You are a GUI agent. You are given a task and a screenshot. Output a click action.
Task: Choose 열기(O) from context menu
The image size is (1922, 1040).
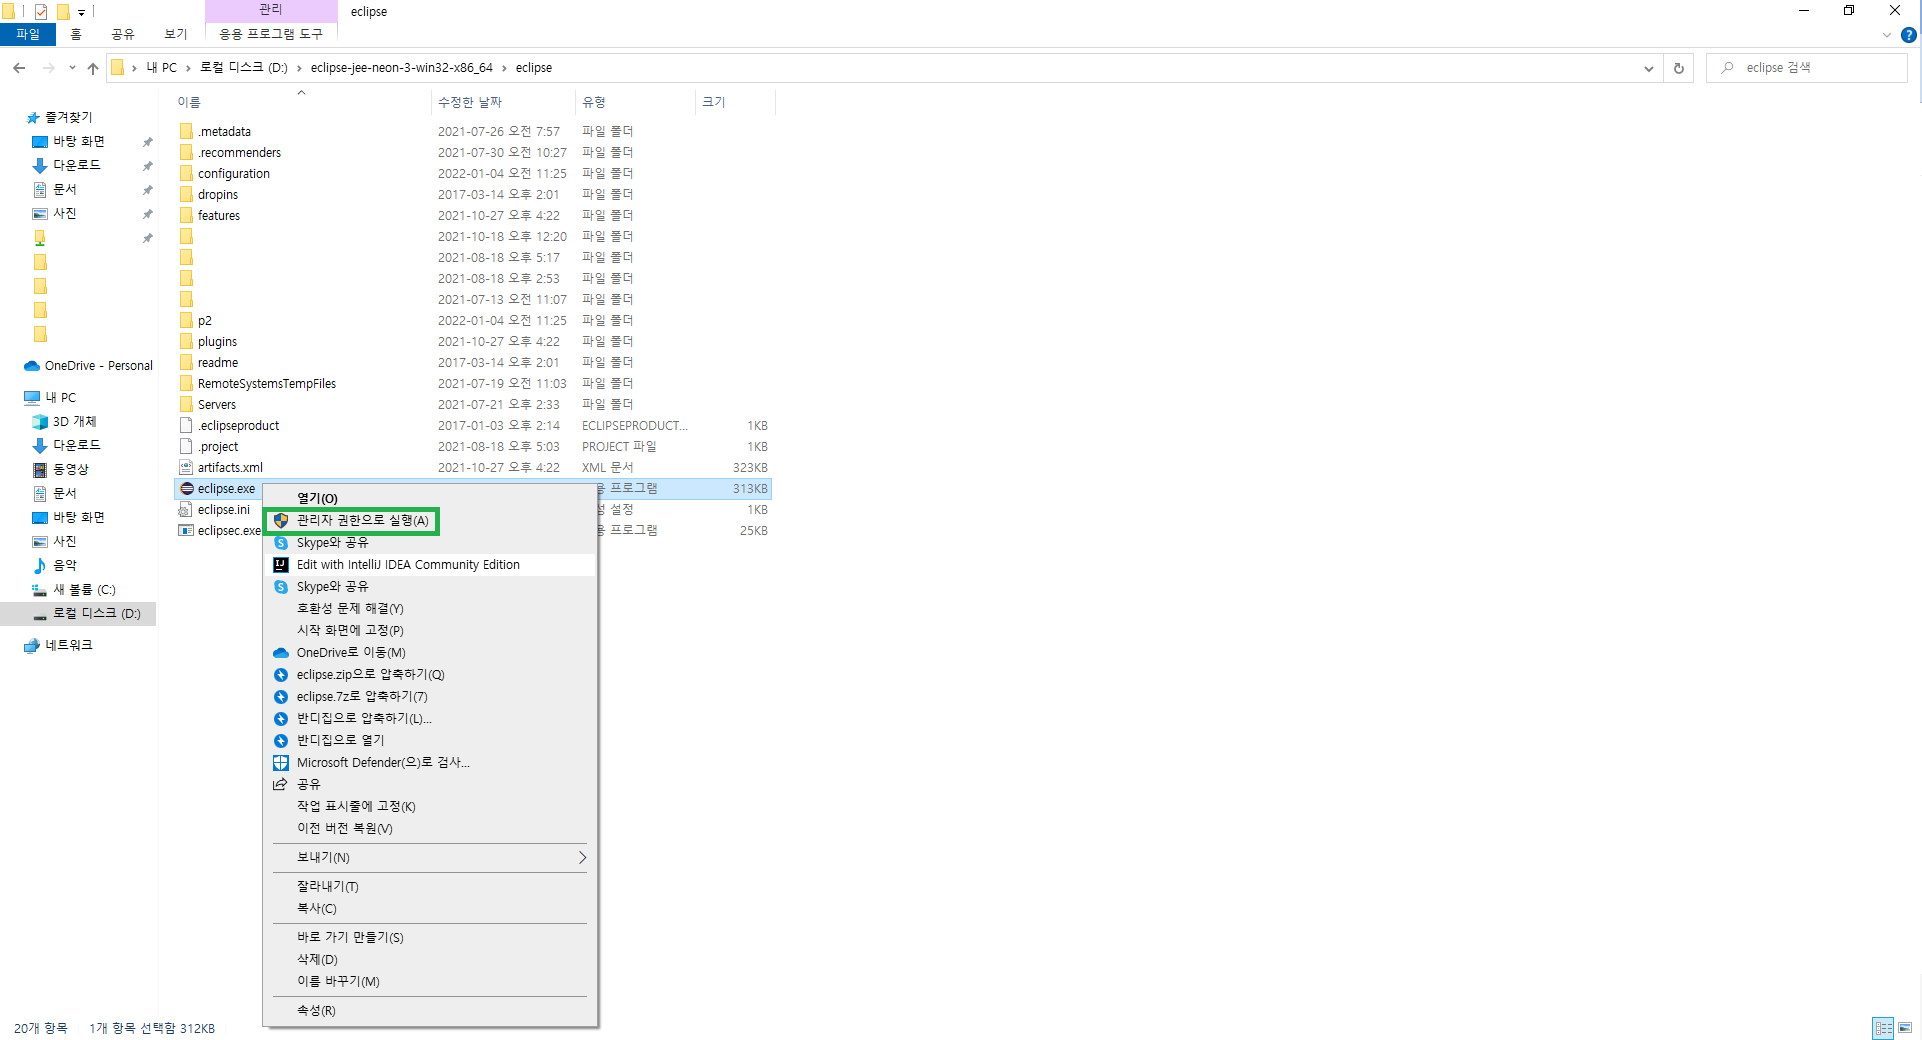(430, 498)
